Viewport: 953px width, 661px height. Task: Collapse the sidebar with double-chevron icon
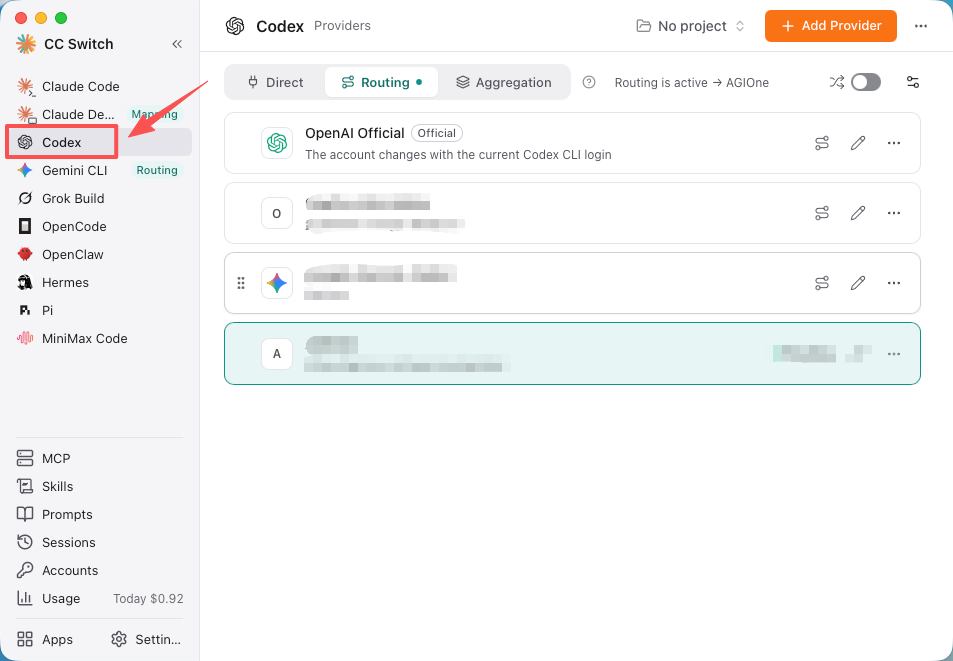click(177, 44)
